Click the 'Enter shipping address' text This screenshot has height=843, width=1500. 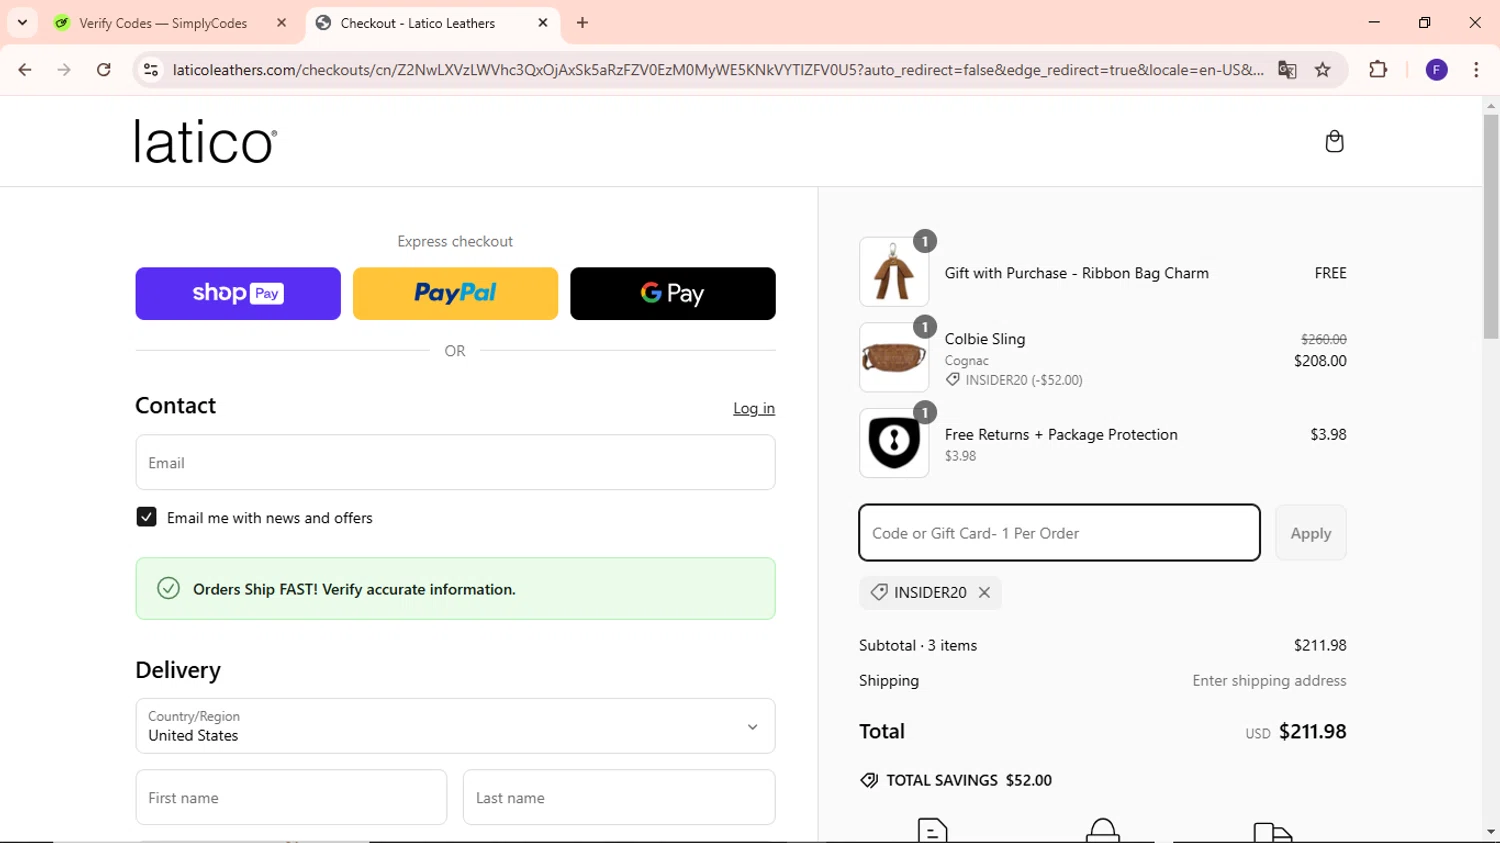1269,680
